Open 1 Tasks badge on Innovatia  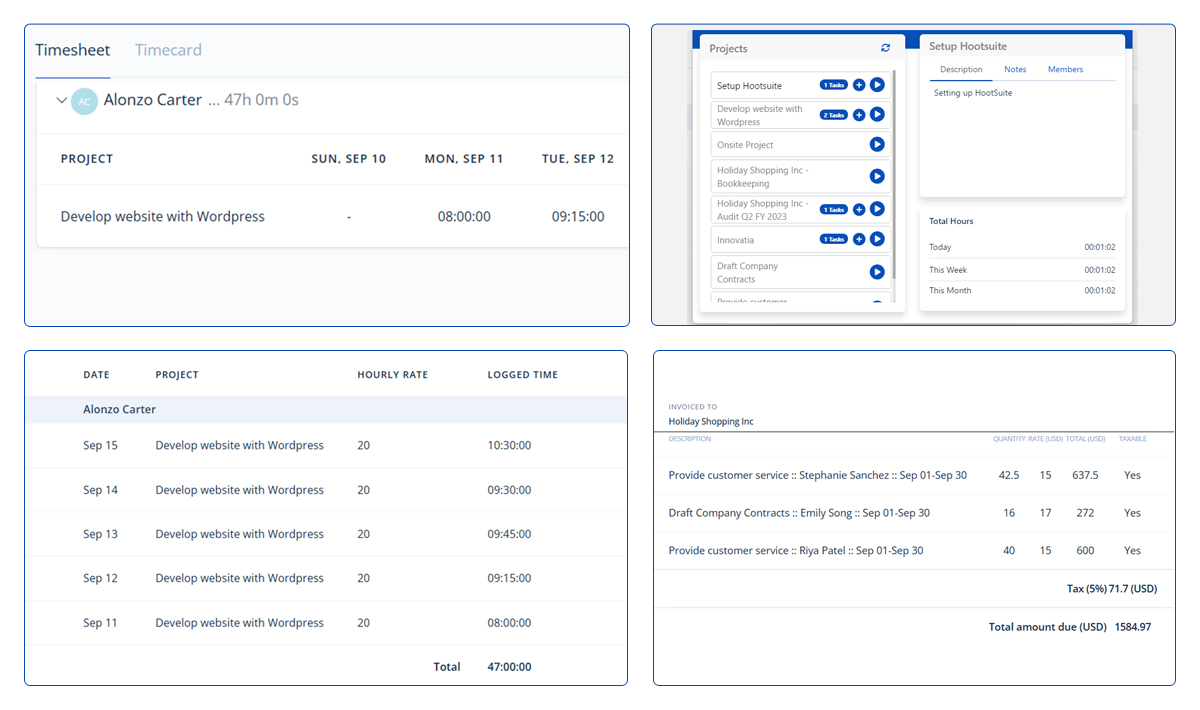tap(834, 239)
